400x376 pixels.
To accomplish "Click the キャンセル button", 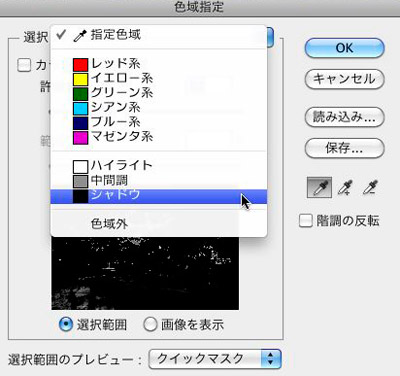I will (345, 79).
